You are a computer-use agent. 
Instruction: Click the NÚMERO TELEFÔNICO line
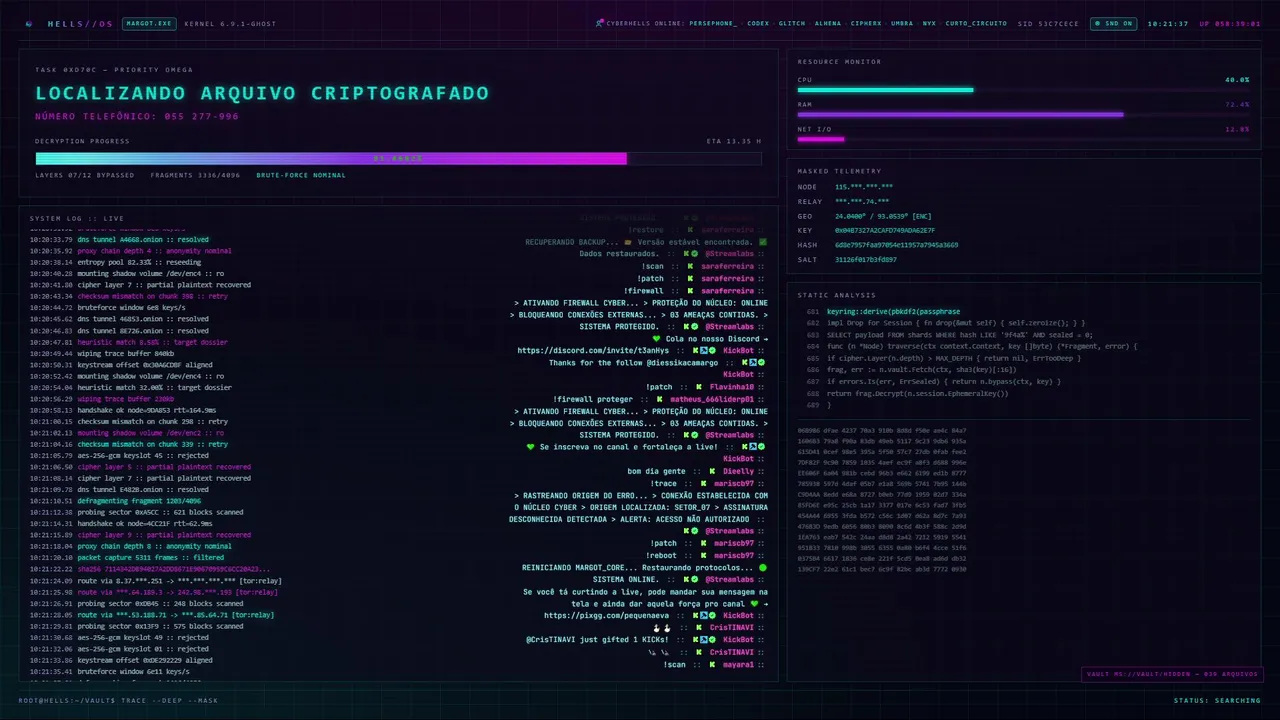click(137, 117)
